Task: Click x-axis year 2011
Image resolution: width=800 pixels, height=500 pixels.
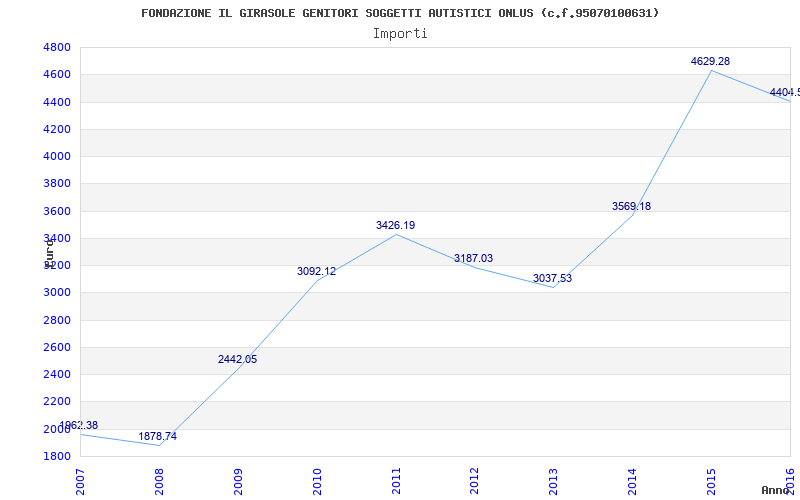Action: [396, 482]
